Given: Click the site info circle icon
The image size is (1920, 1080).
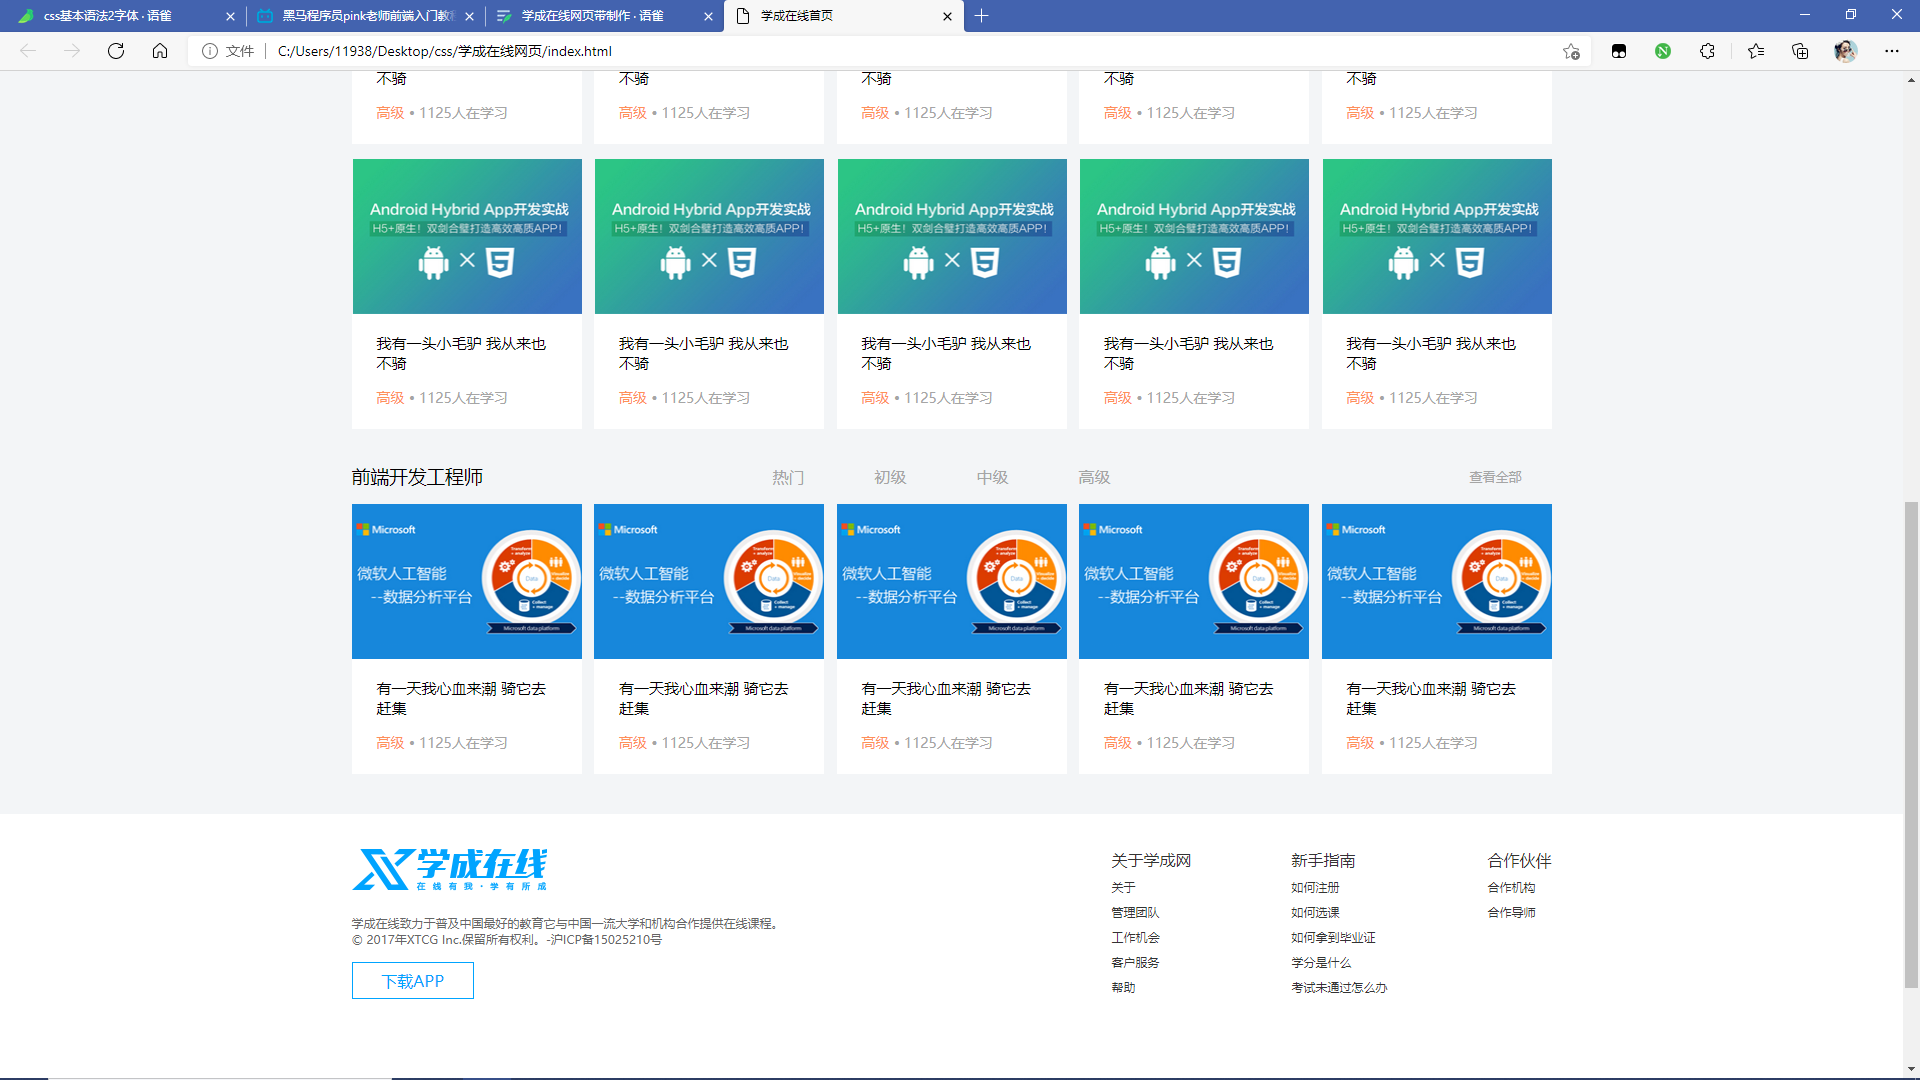Looking at the screenshot, I should tap(210, 51).
